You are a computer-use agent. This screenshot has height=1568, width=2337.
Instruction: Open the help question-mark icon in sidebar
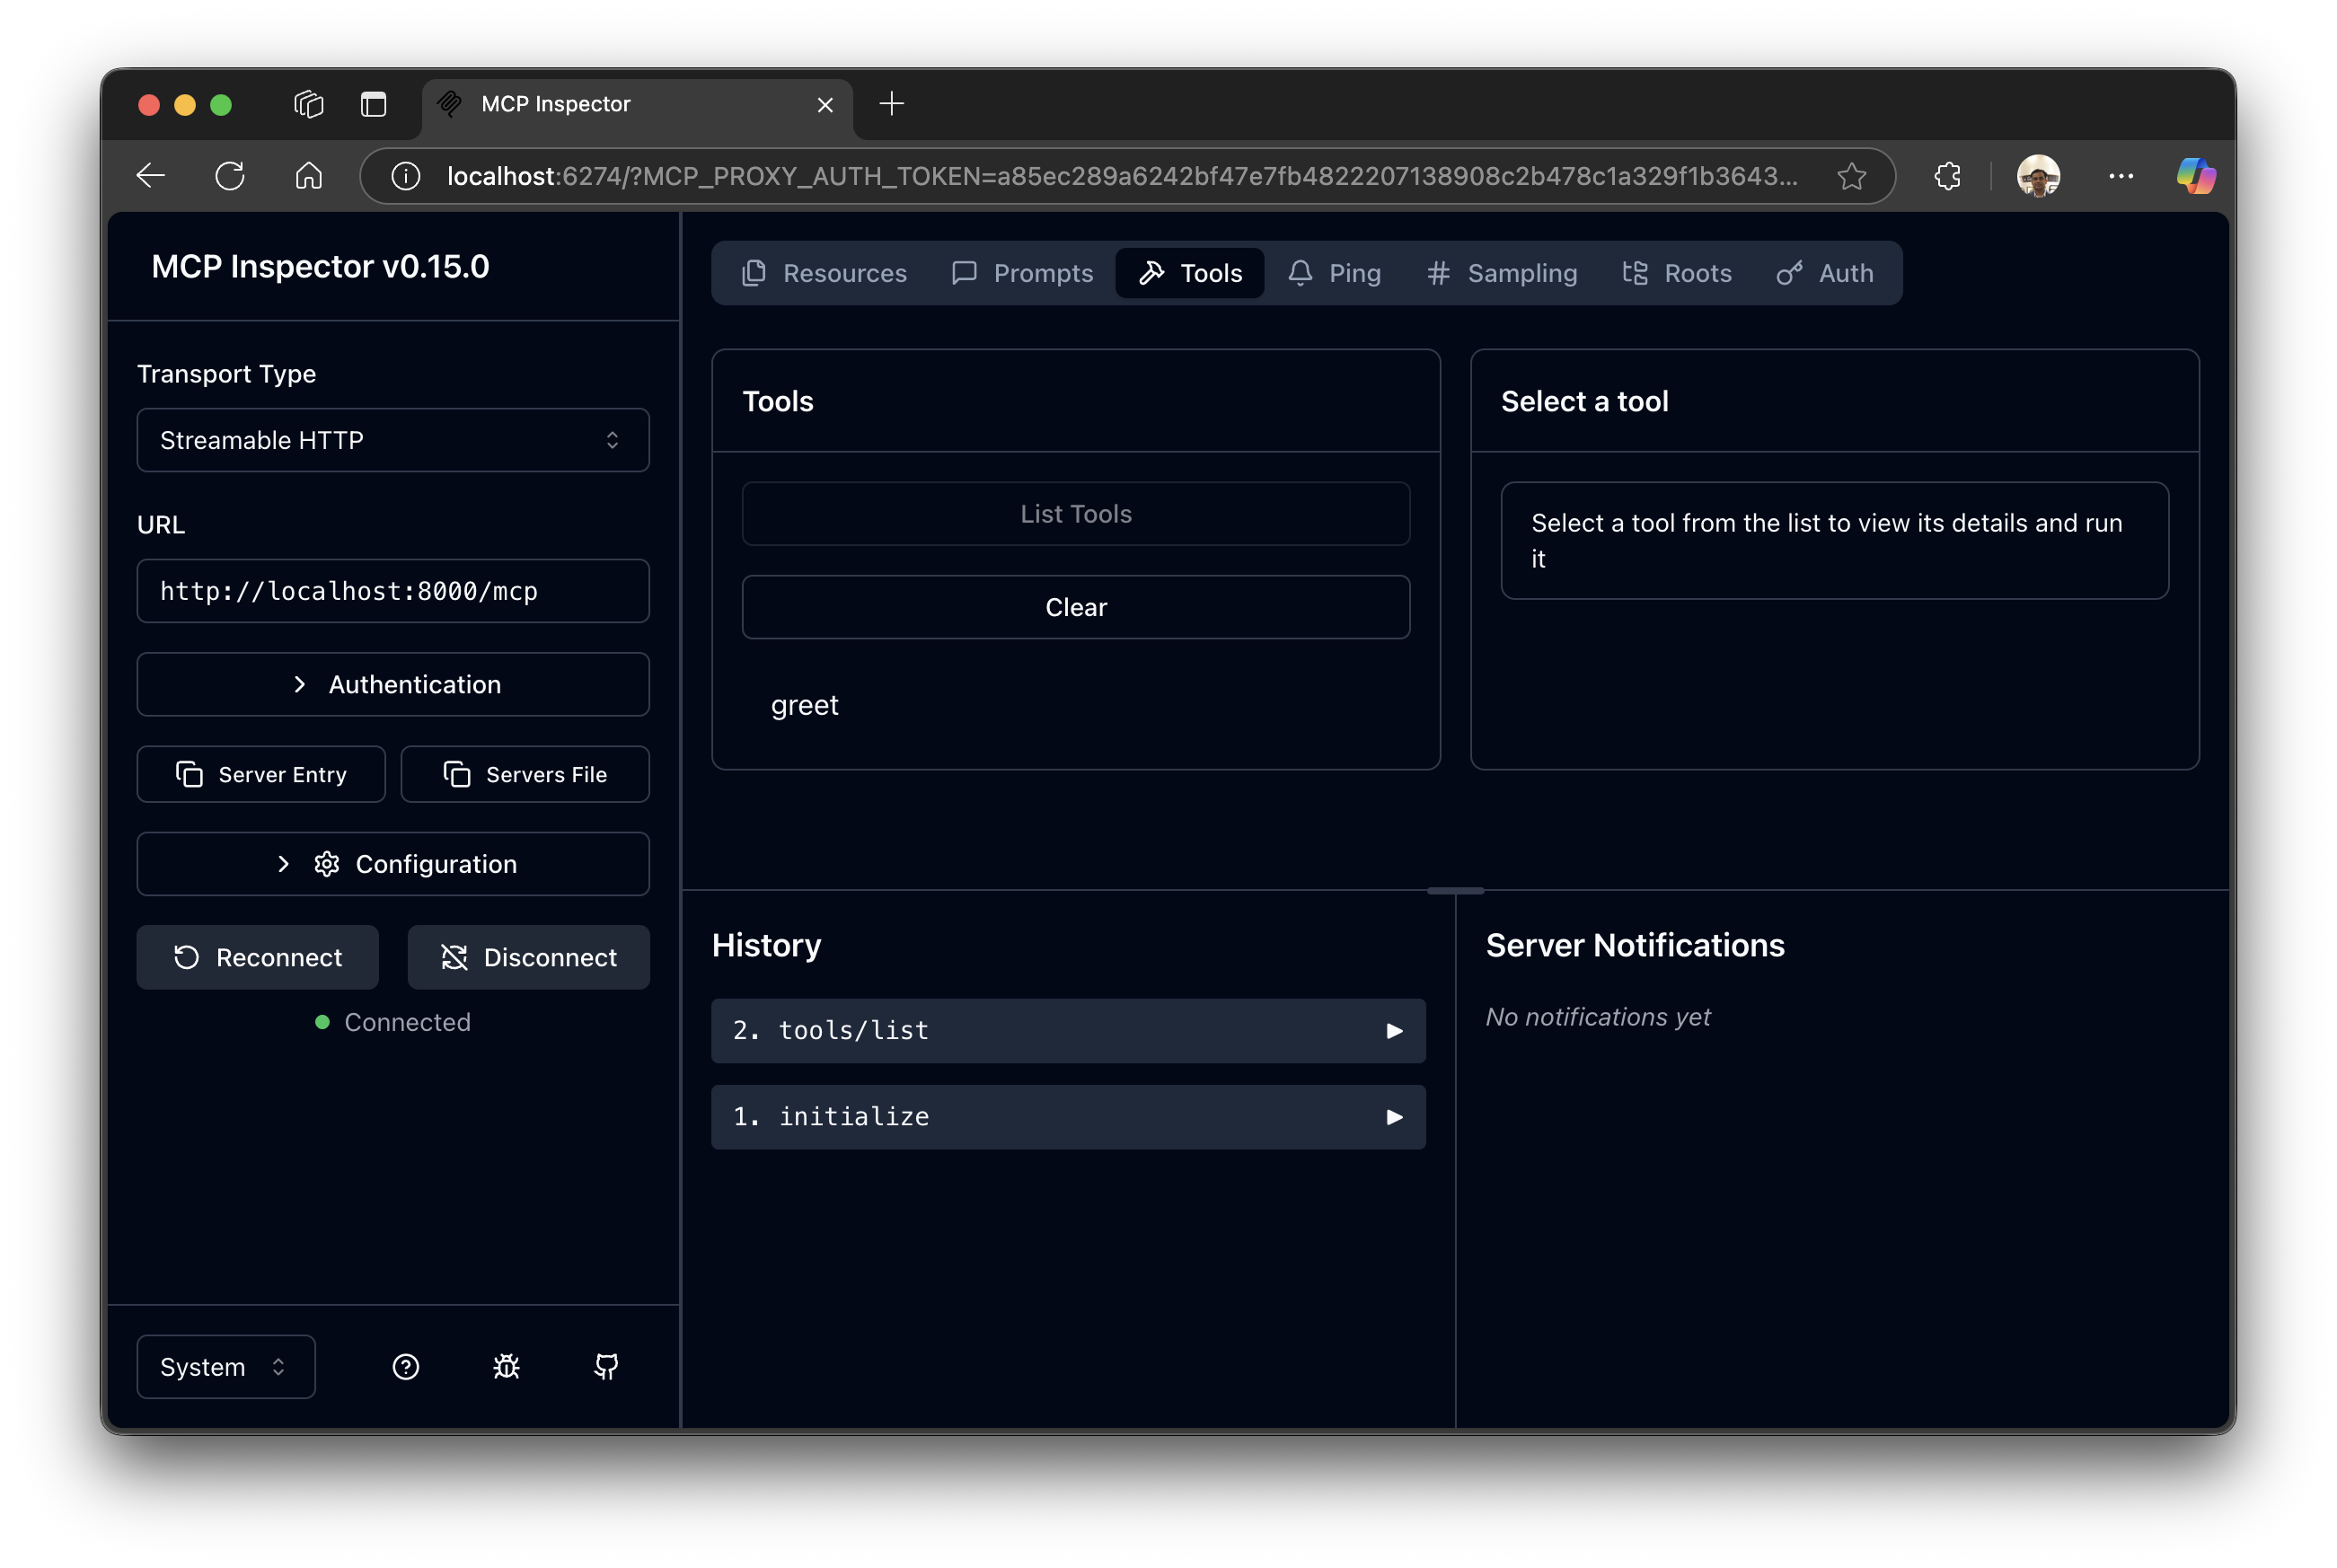click(x=406, y=1367)
